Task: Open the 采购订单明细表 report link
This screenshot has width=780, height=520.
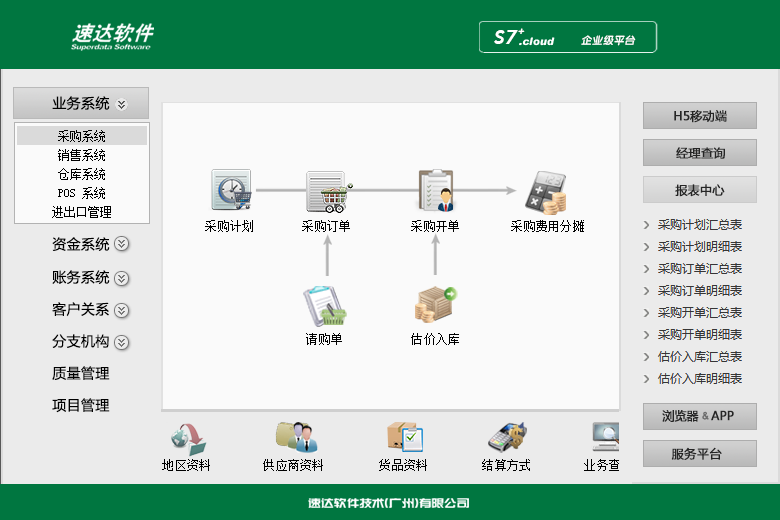Action: (x=699, y=291)
